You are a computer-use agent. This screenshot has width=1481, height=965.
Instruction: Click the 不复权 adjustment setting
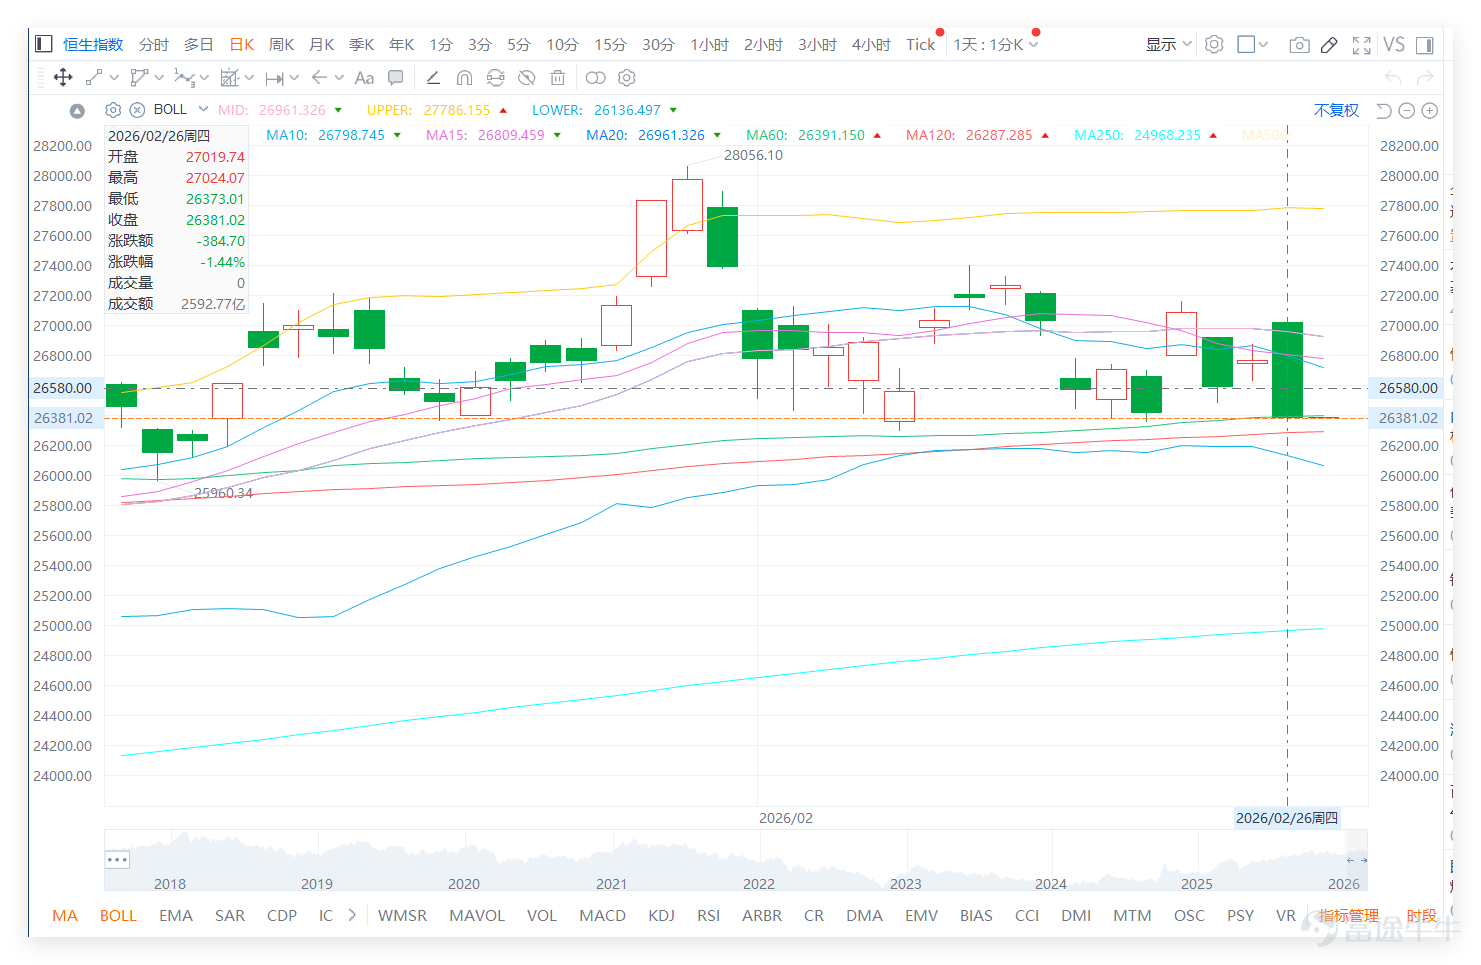1336,110
